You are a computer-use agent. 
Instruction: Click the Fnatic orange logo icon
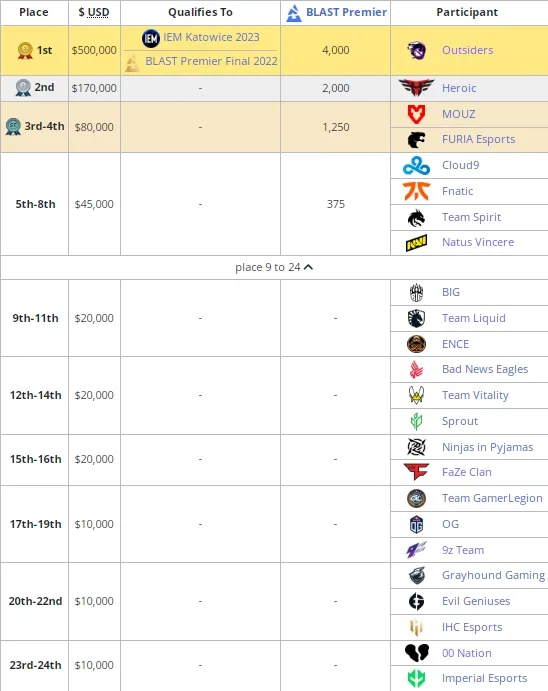(x=416, y=191)
